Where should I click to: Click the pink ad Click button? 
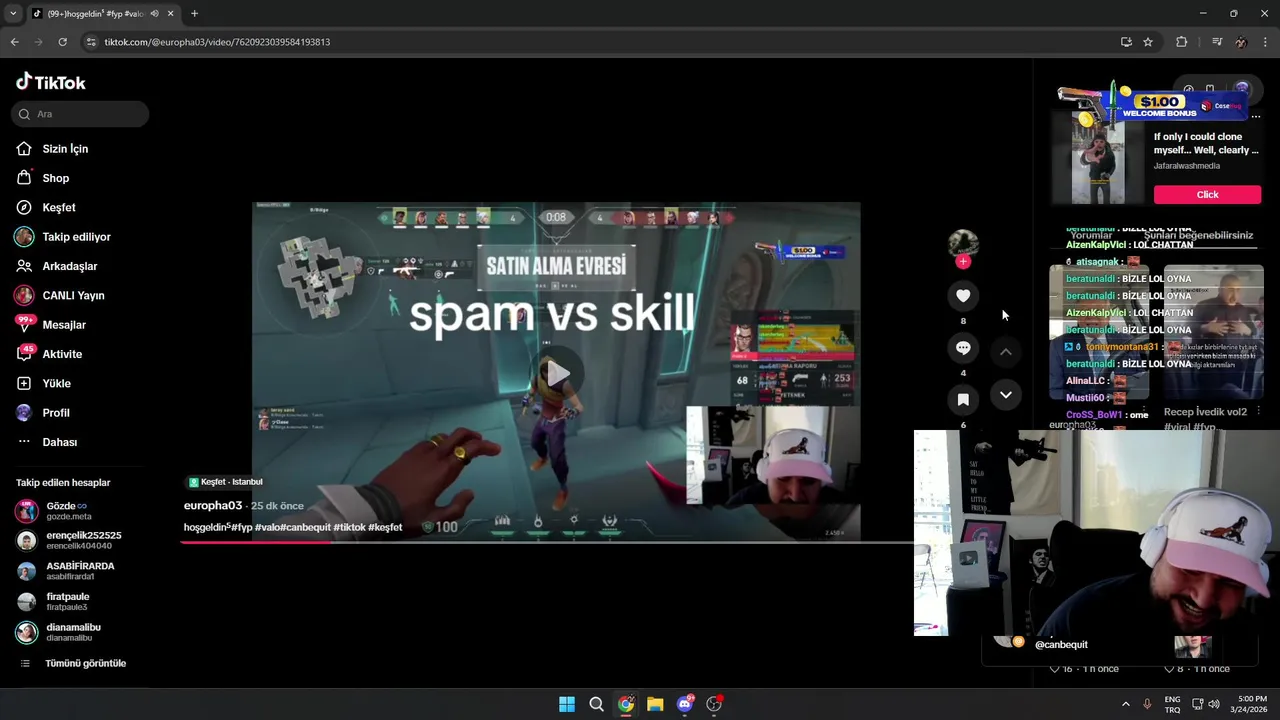(1207, 195)
